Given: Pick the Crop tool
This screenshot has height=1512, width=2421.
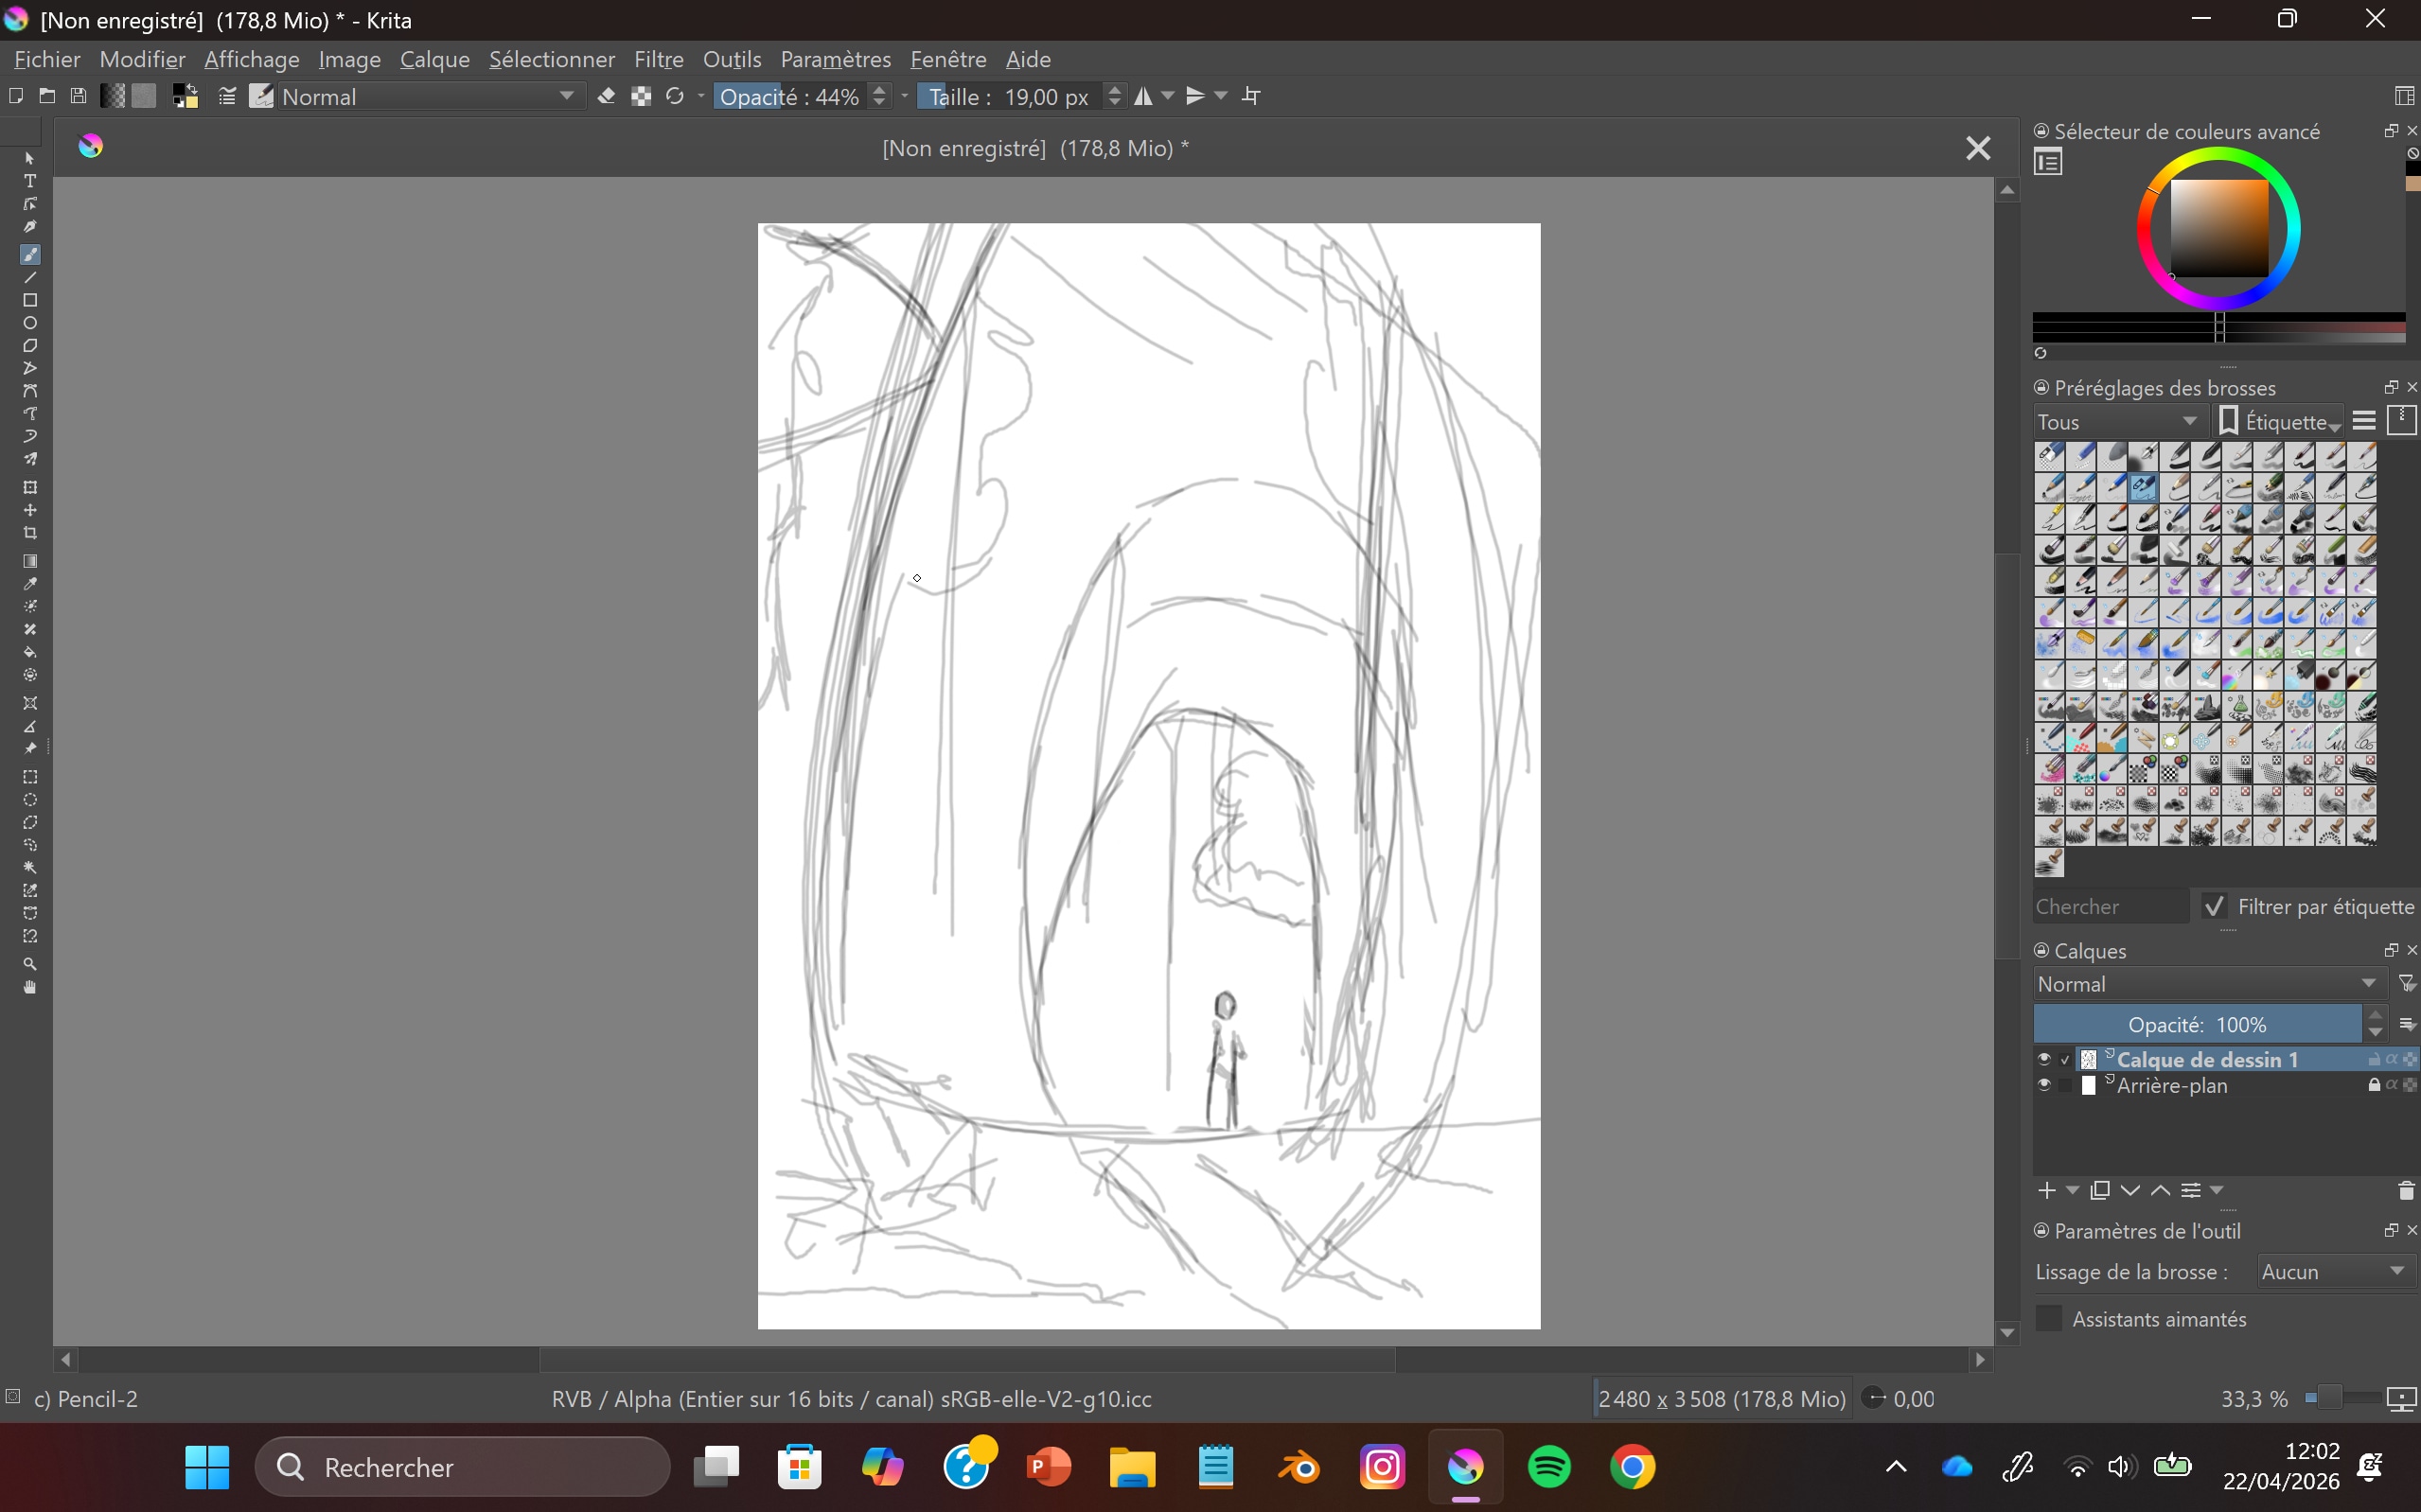Looking at the screenshot, I should [30, 533].
